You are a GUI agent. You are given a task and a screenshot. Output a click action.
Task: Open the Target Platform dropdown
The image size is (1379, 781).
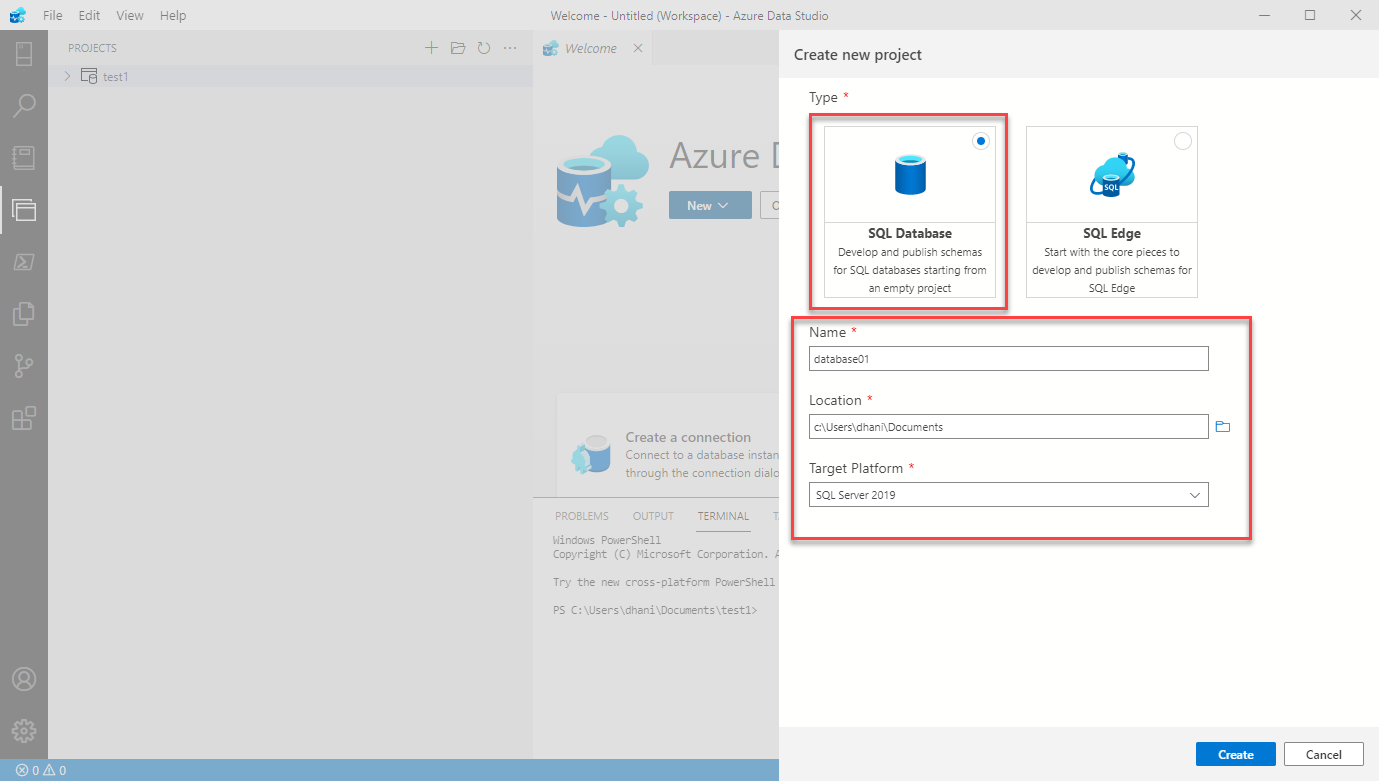coord(1008,495)
